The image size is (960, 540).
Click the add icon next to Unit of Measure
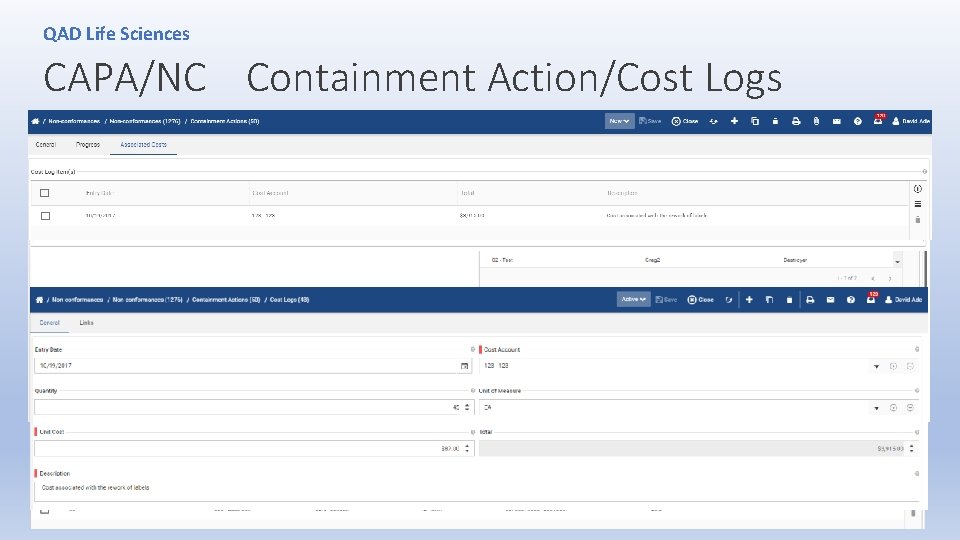[893, 408]
